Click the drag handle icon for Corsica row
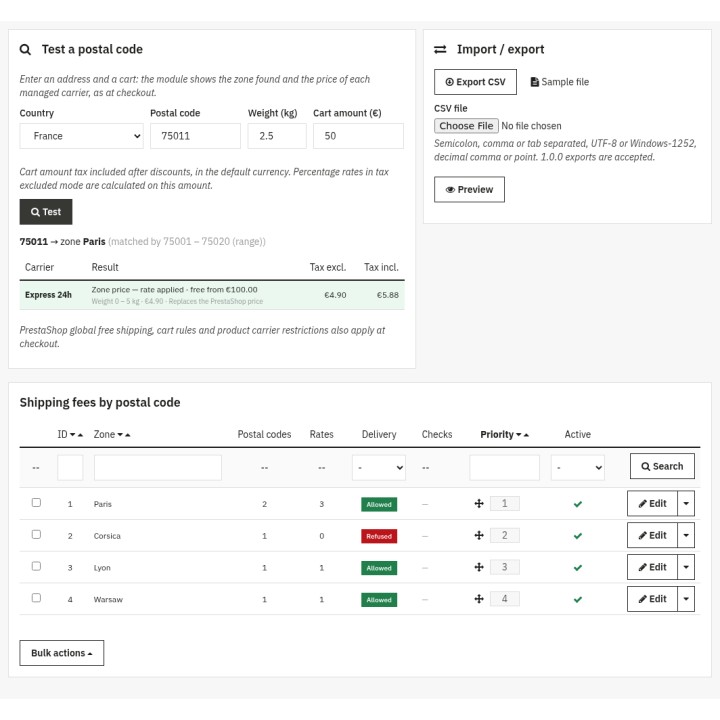Screen dimensions: 720x720 click(x=479, y=535)
